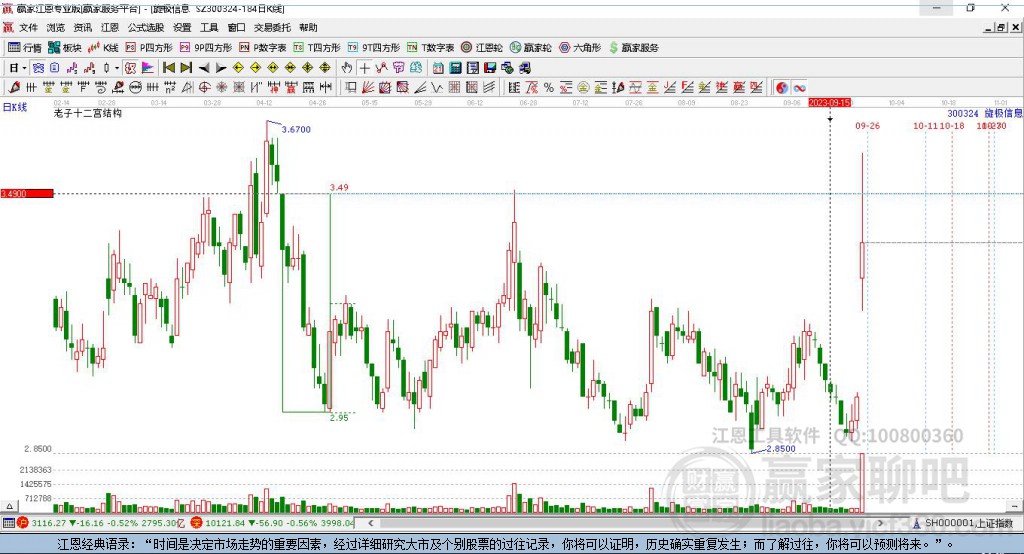Click the first yellow diamond arrow icon
1024x554 pixels.
pyautogui.click(x=238, y=68)
